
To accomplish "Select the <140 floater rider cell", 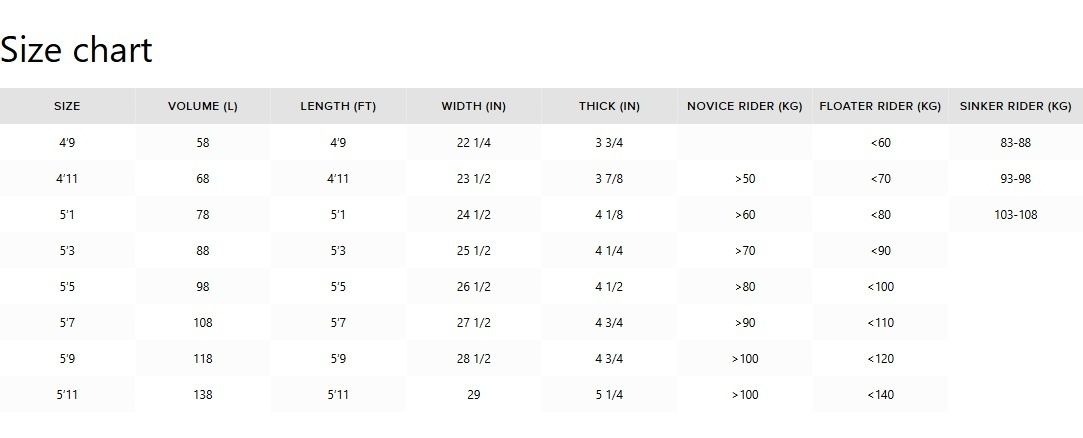I will pos(880,395).
